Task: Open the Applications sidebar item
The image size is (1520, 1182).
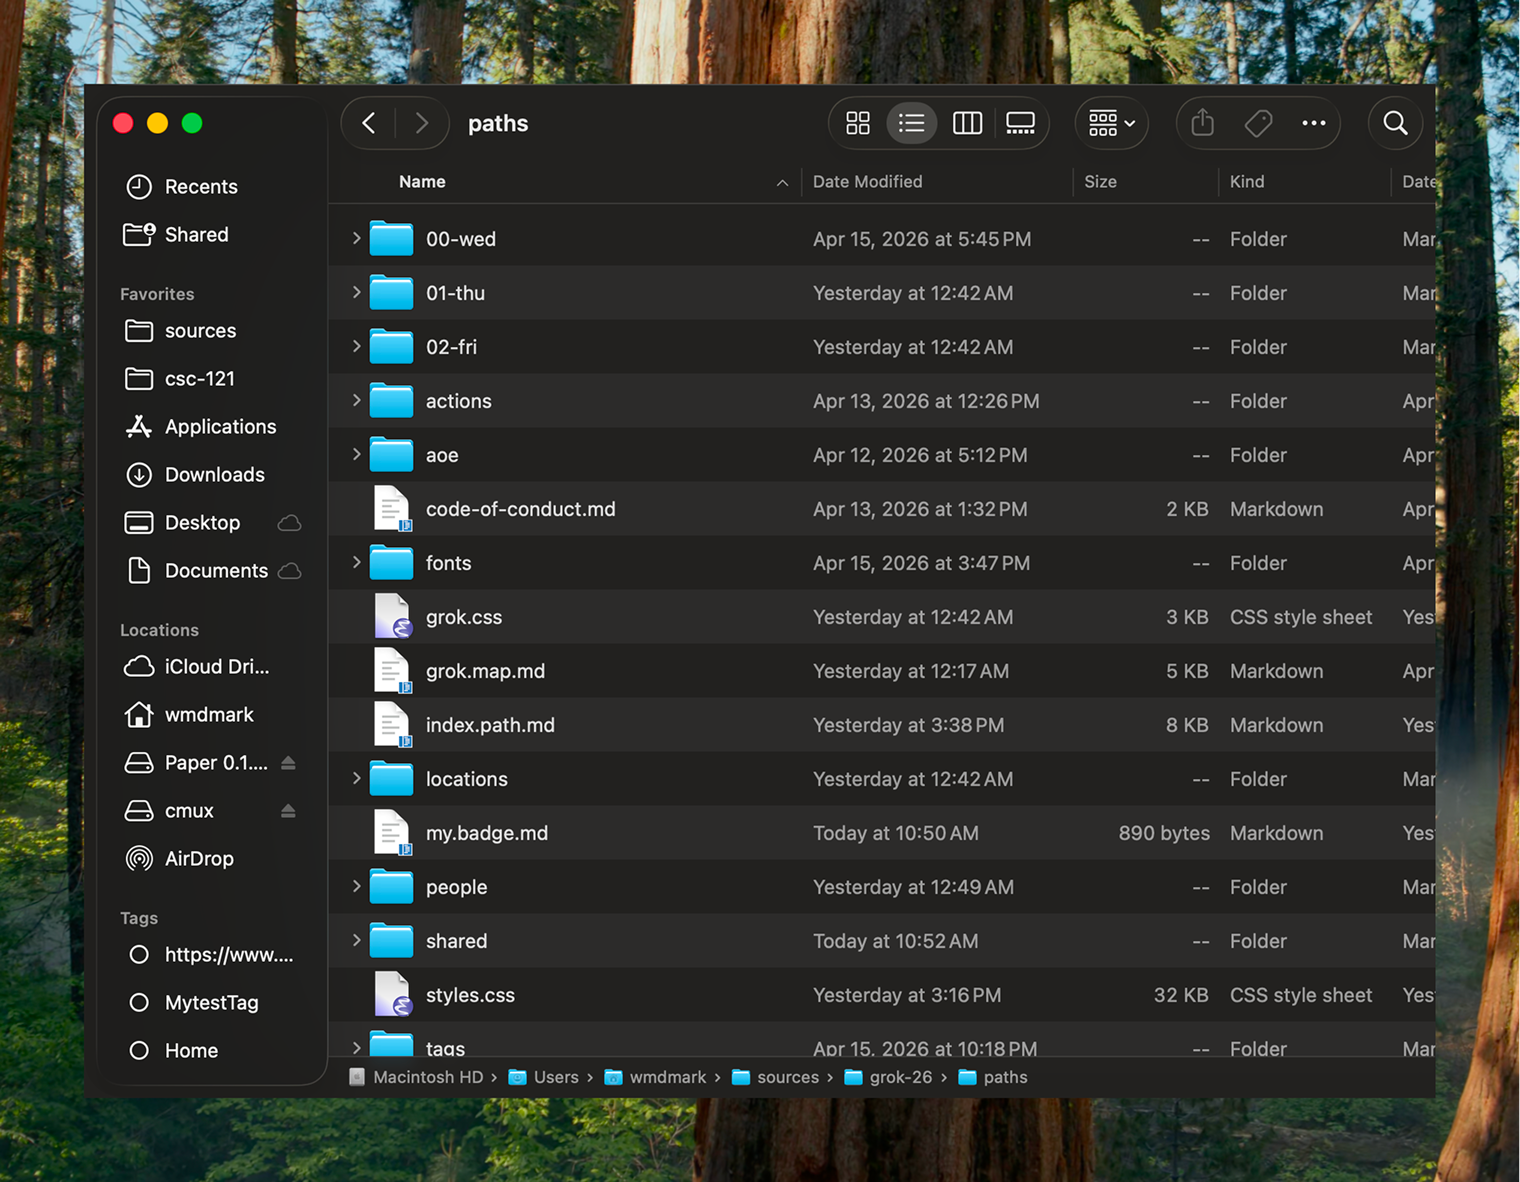Action: tap(220, 426)
